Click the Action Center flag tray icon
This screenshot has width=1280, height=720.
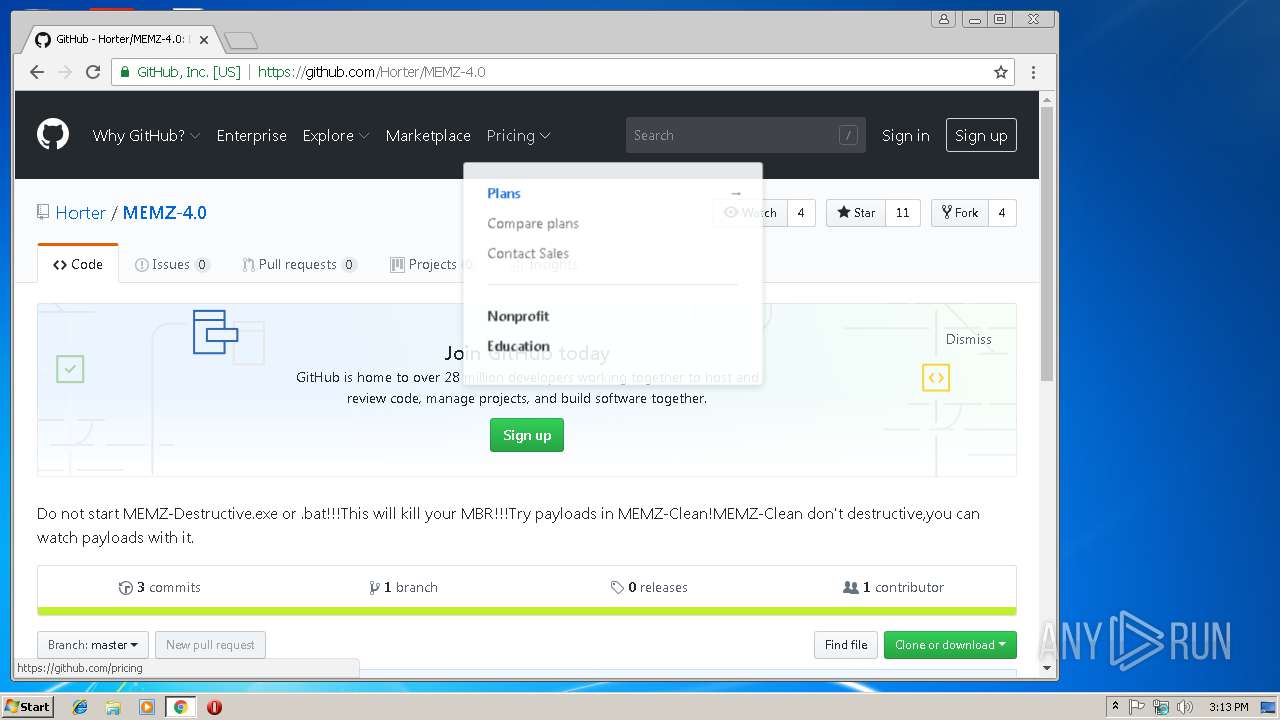(x=1138, y=707)
